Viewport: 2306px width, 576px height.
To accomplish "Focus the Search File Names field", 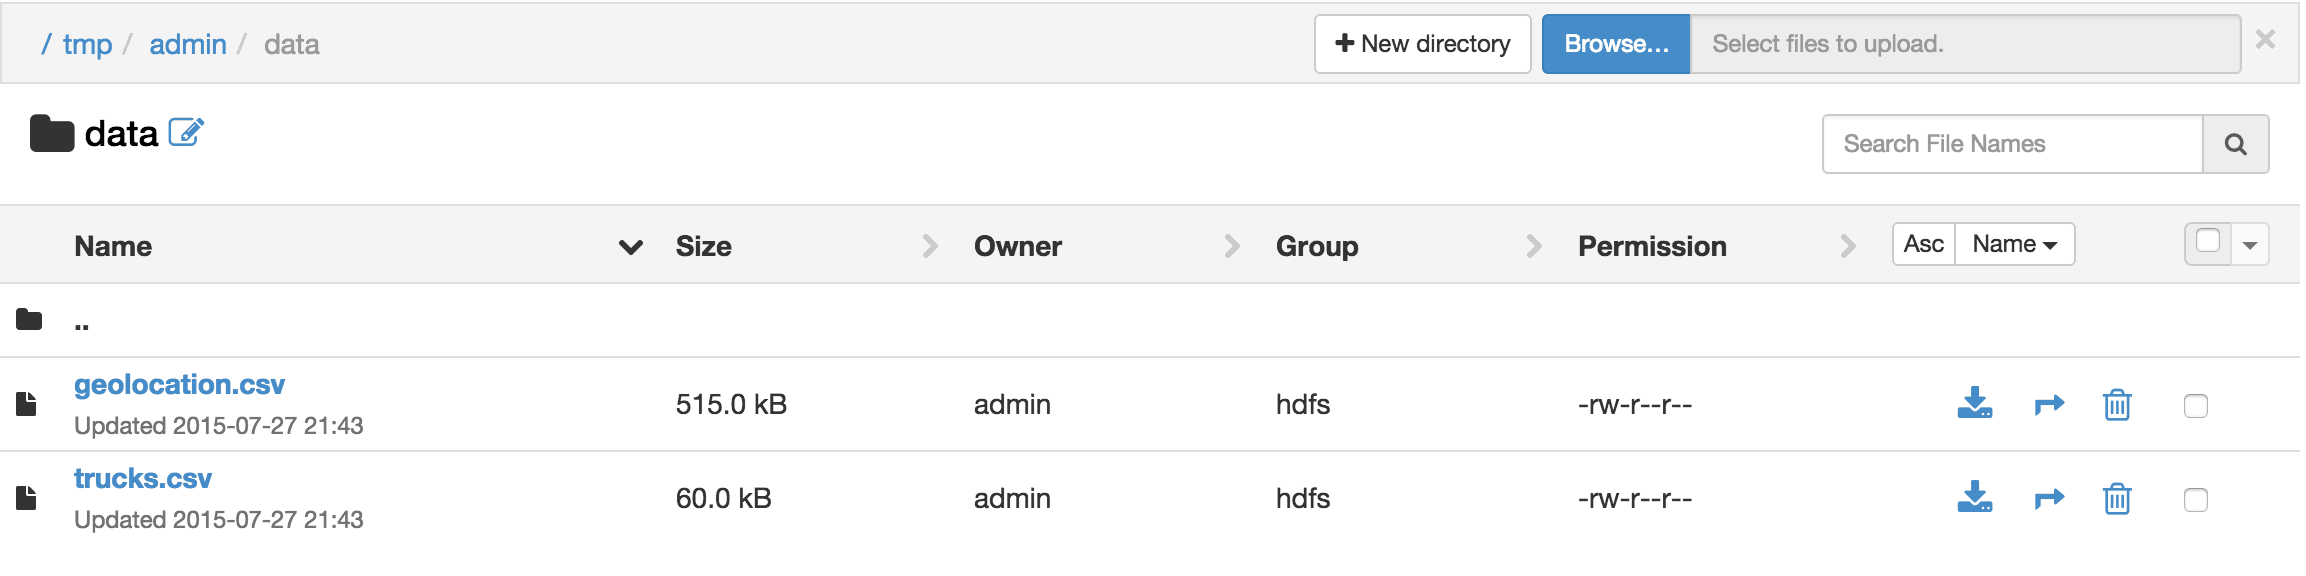I will [2012, 144].
